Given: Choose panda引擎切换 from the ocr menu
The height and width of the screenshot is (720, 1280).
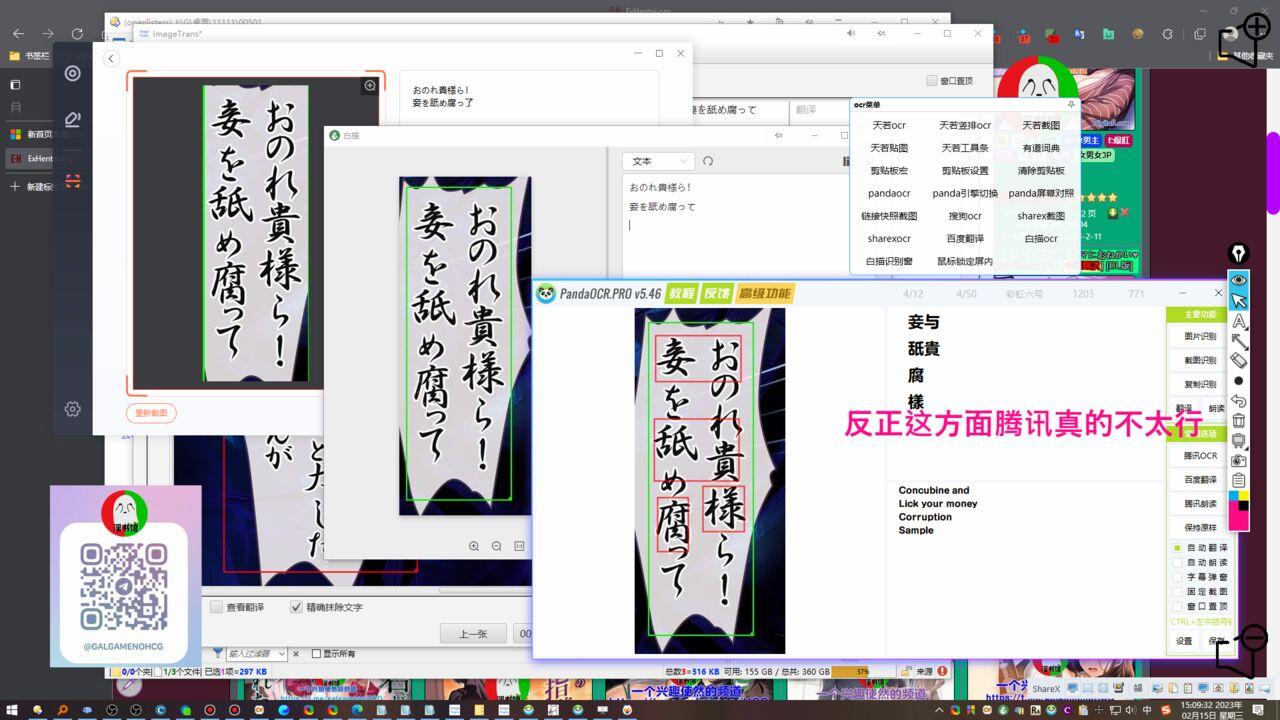Looking at the screenshot, I should (965, 194).
